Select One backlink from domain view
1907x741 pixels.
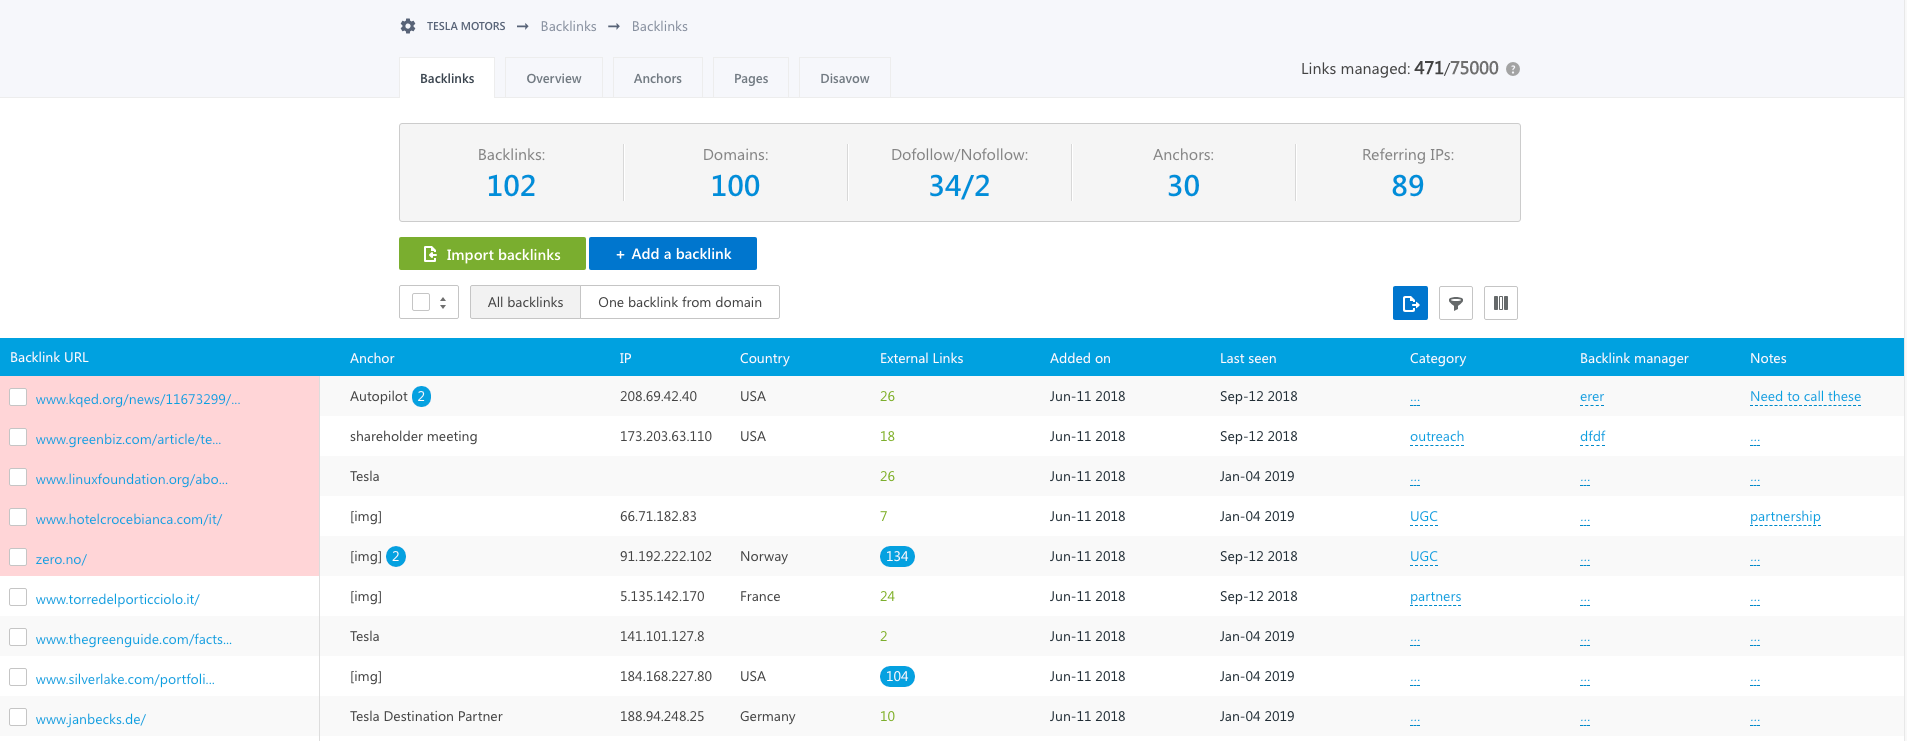(x=680, y=302)
